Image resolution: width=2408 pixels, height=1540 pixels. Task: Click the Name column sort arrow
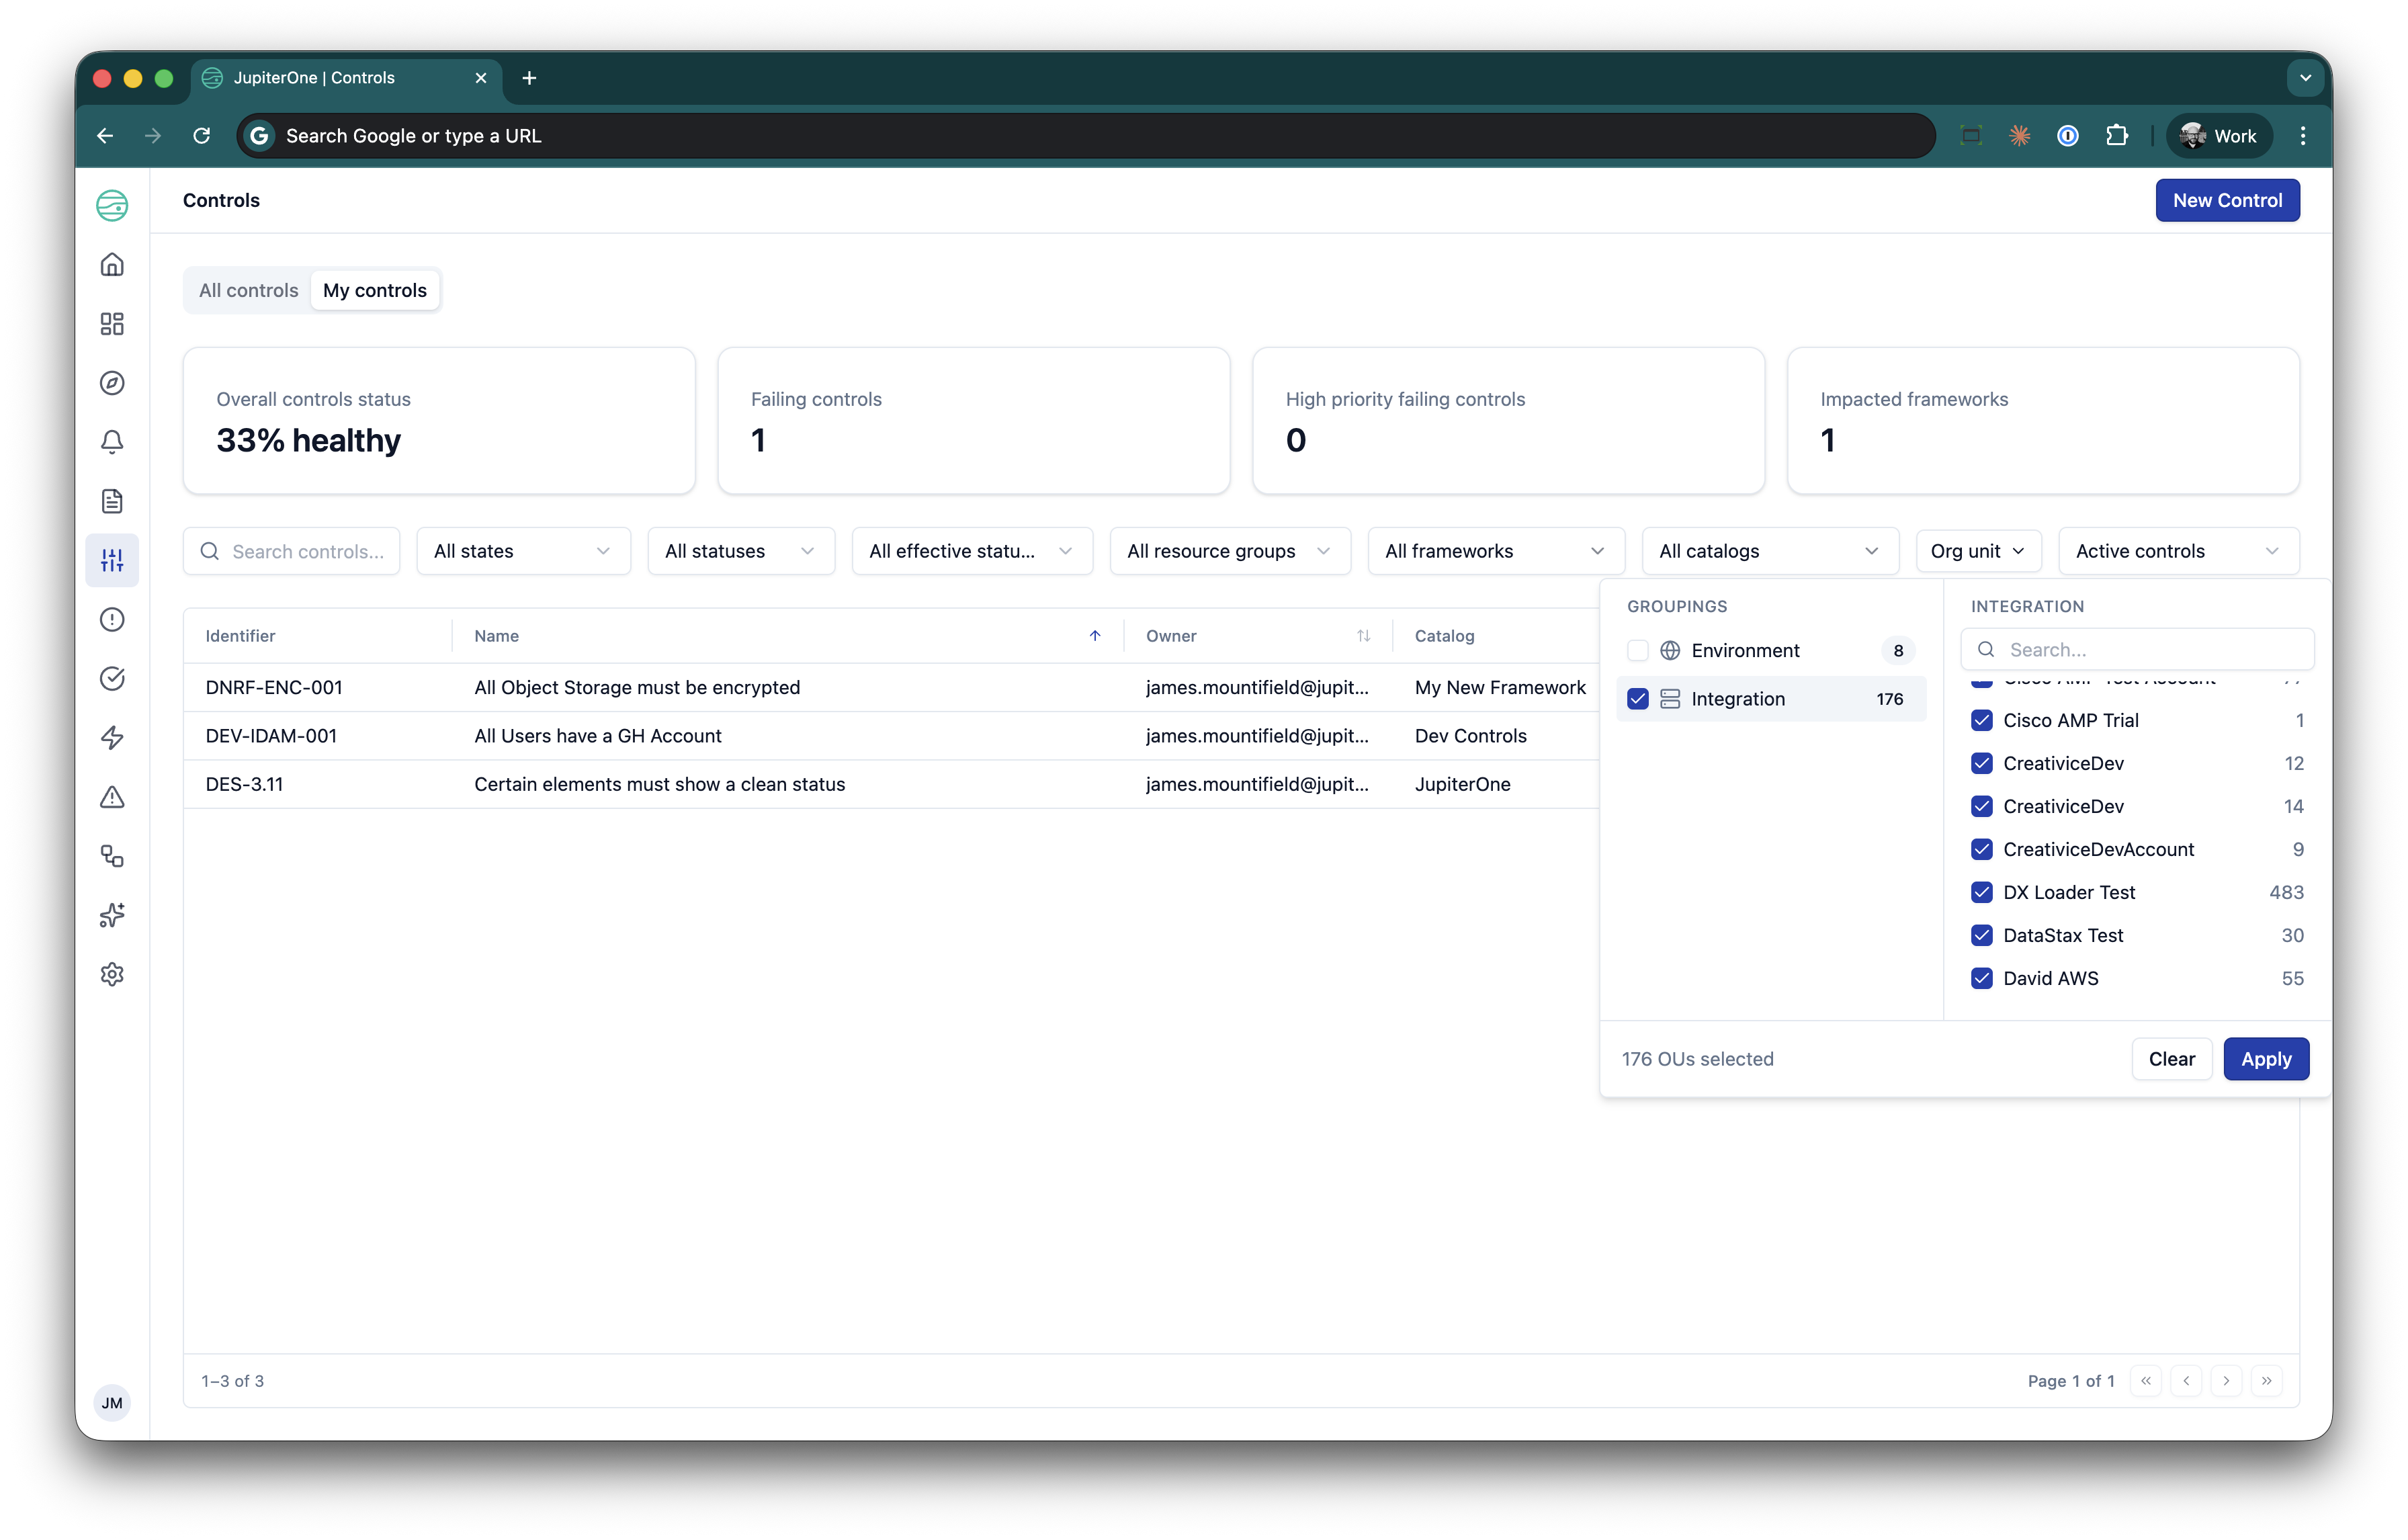pos(1094,635)
